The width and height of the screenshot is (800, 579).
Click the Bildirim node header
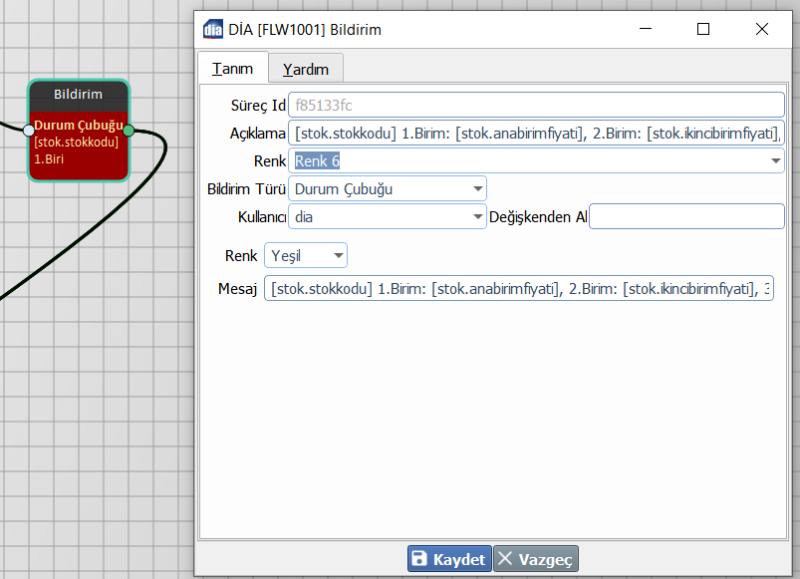point(78,94)
